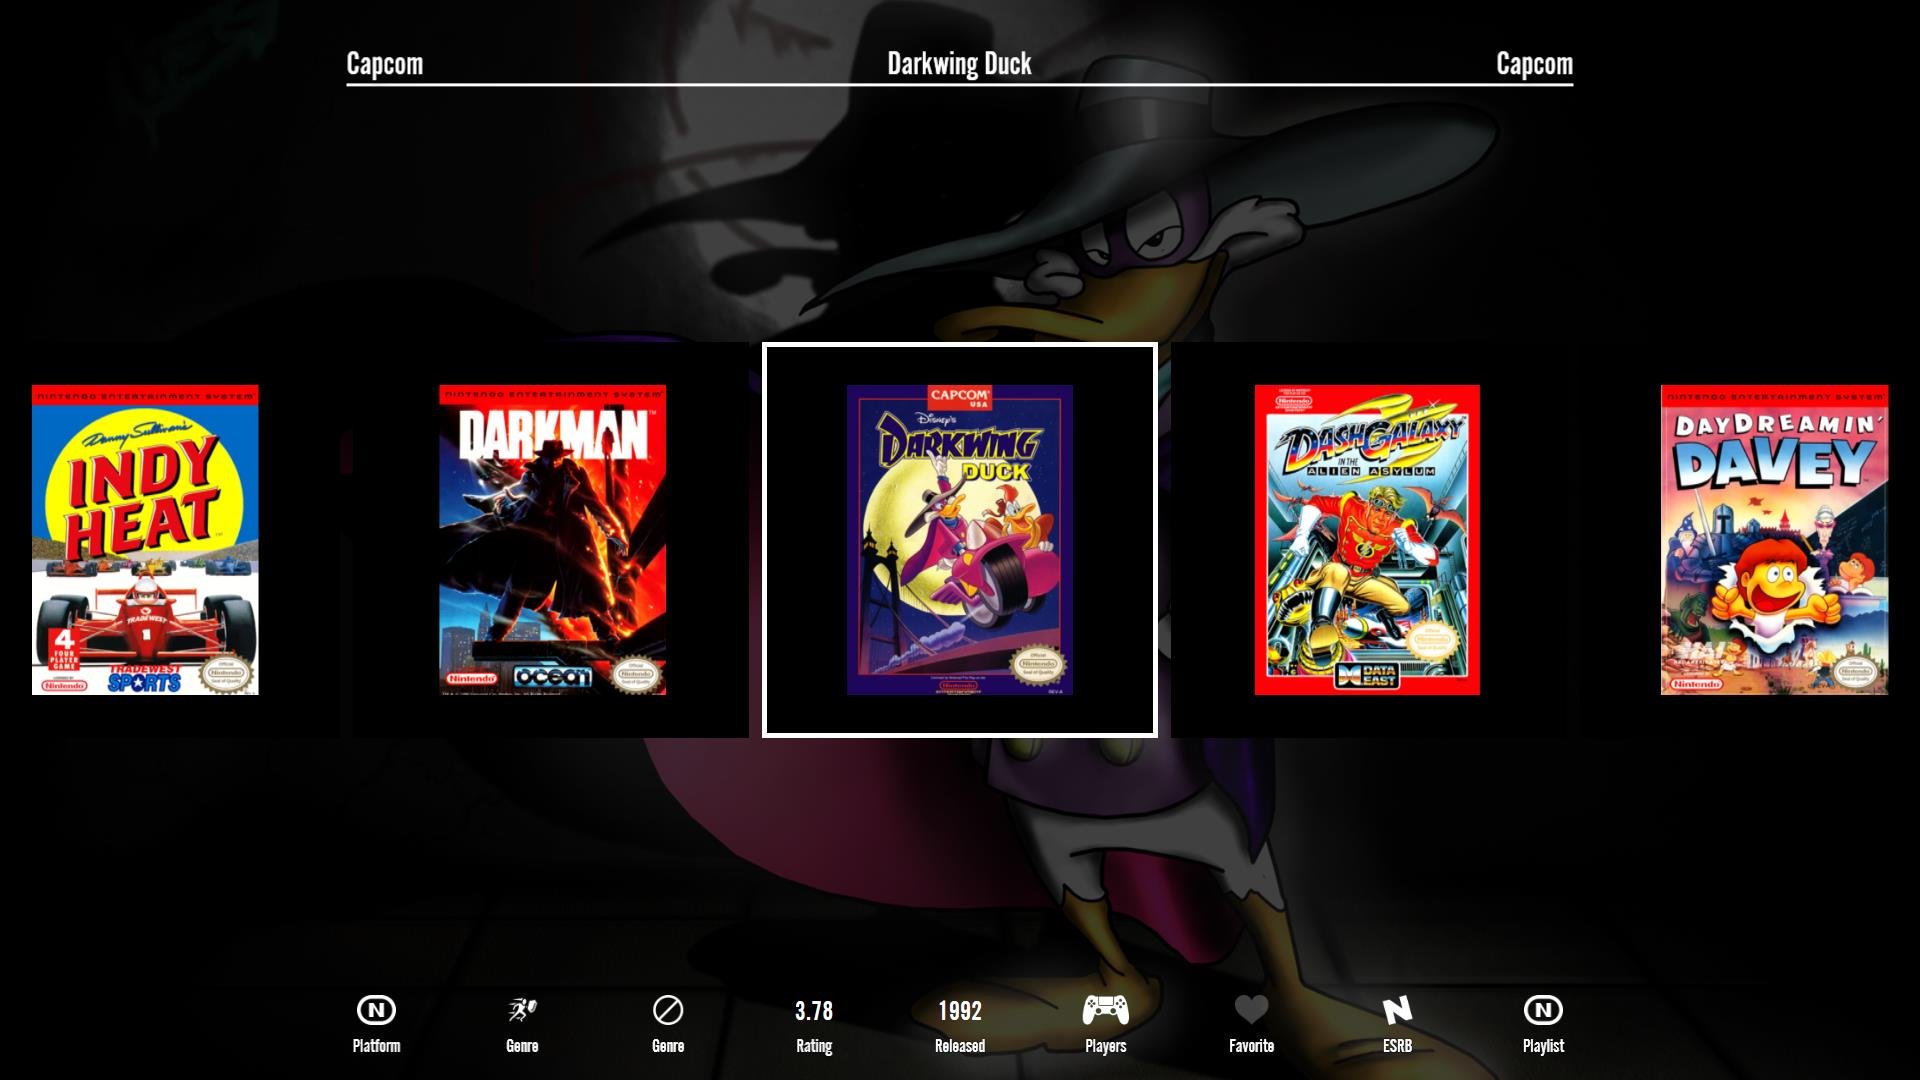This screenshot has height=1080, width=1920.
Task: Click the Favorite label text
Action: pos(1251,1046)
